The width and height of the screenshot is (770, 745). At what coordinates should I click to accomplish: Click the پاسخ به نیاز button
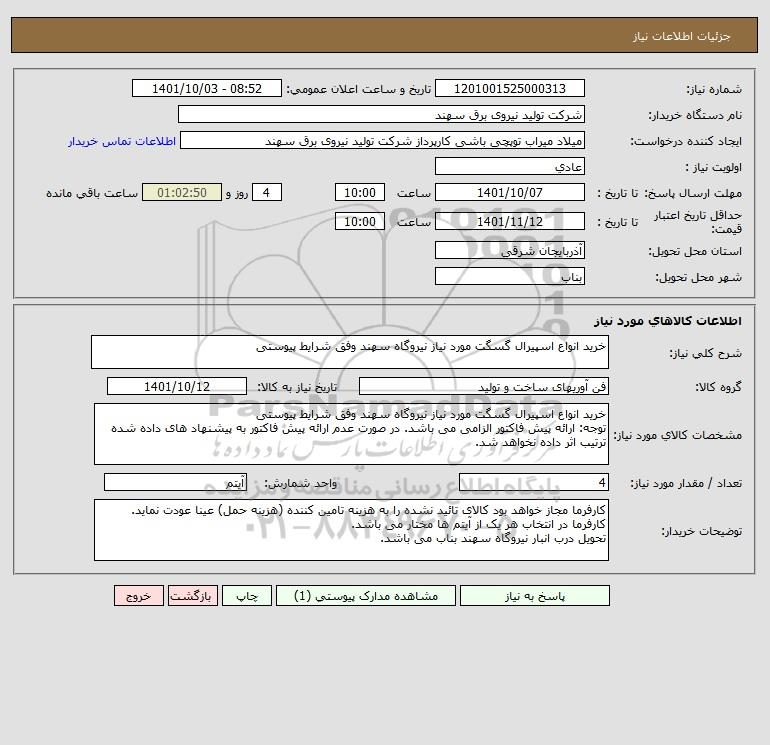tap(535, 596)
